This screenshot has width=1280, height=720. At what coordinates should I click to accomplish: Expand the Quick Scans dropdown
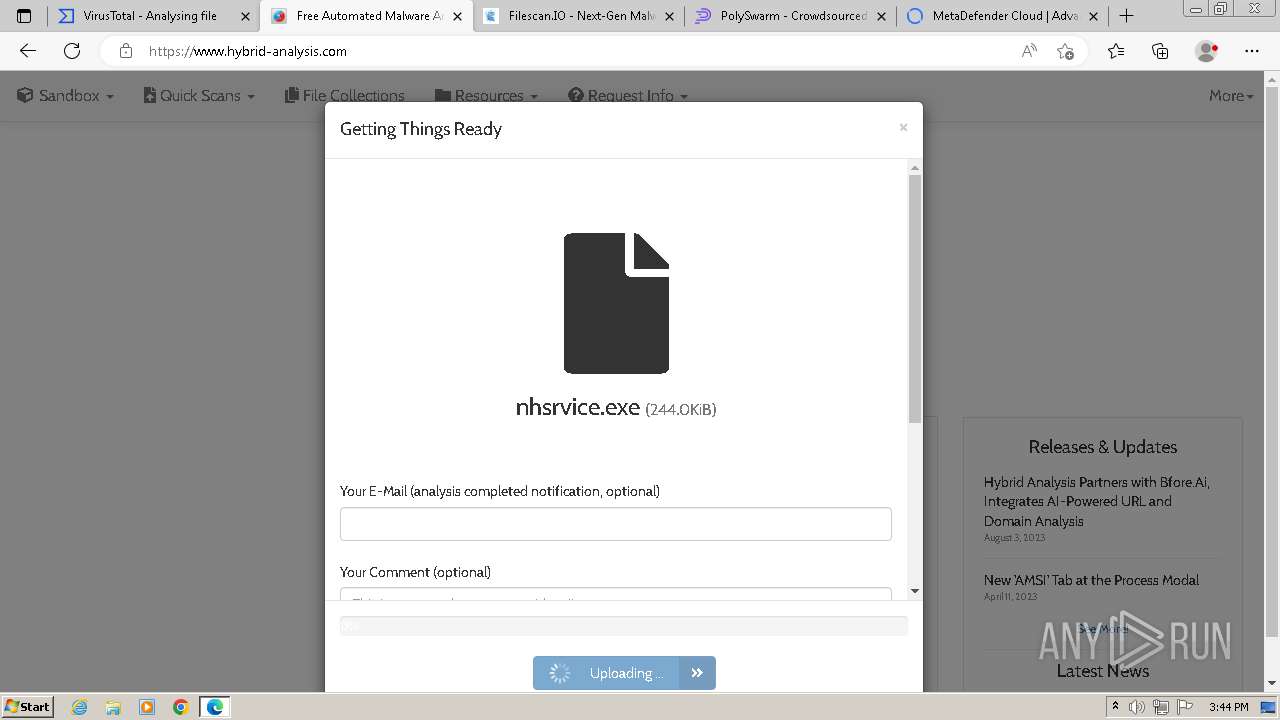click(199, 96)
